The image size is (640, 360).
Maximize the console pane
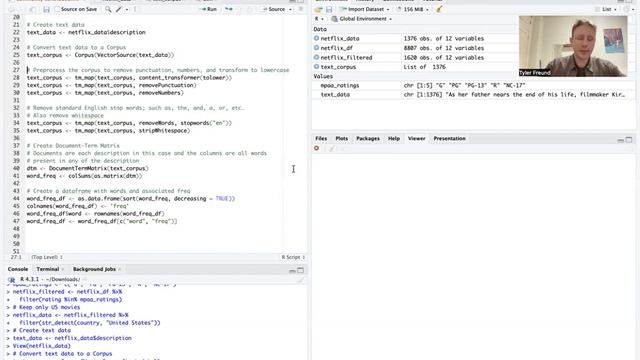300,270
